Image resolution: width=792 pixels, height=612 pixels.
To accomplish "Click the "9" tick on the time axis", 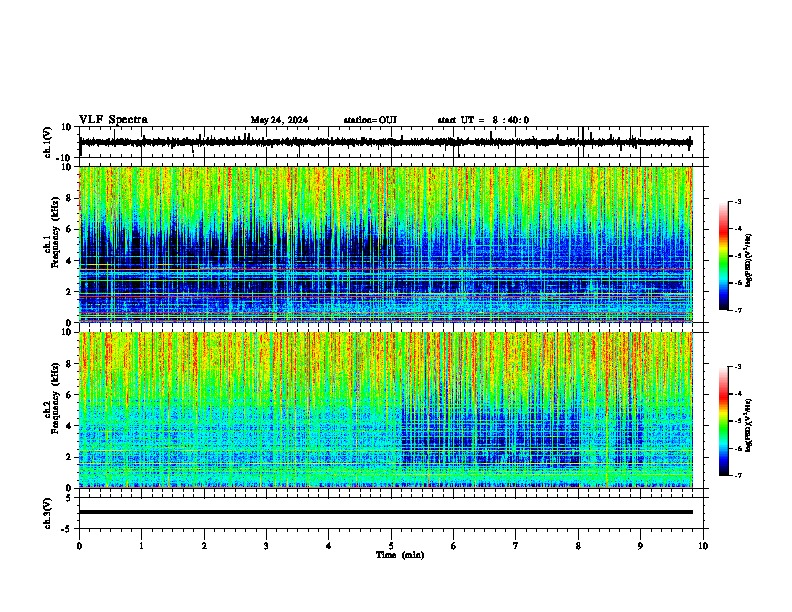I will pyautogui.click(x=640, y=546).
